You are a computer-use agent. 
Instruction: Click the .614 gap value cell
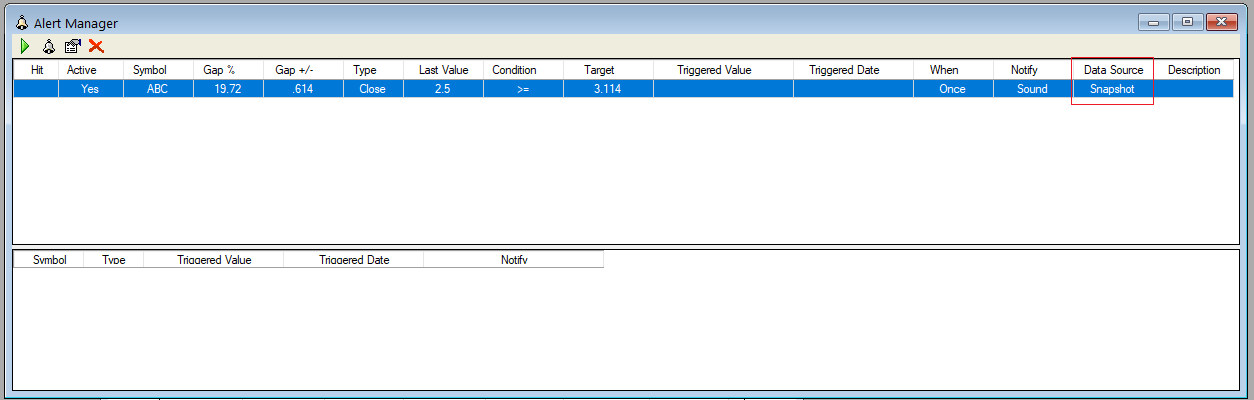[x=304, y=89]
